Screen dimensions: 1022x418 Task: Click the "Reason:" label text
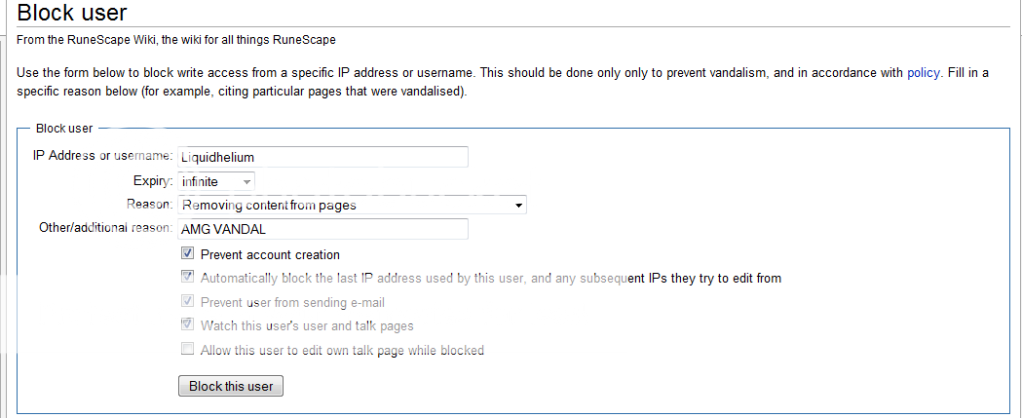click(x=151, y=206)
